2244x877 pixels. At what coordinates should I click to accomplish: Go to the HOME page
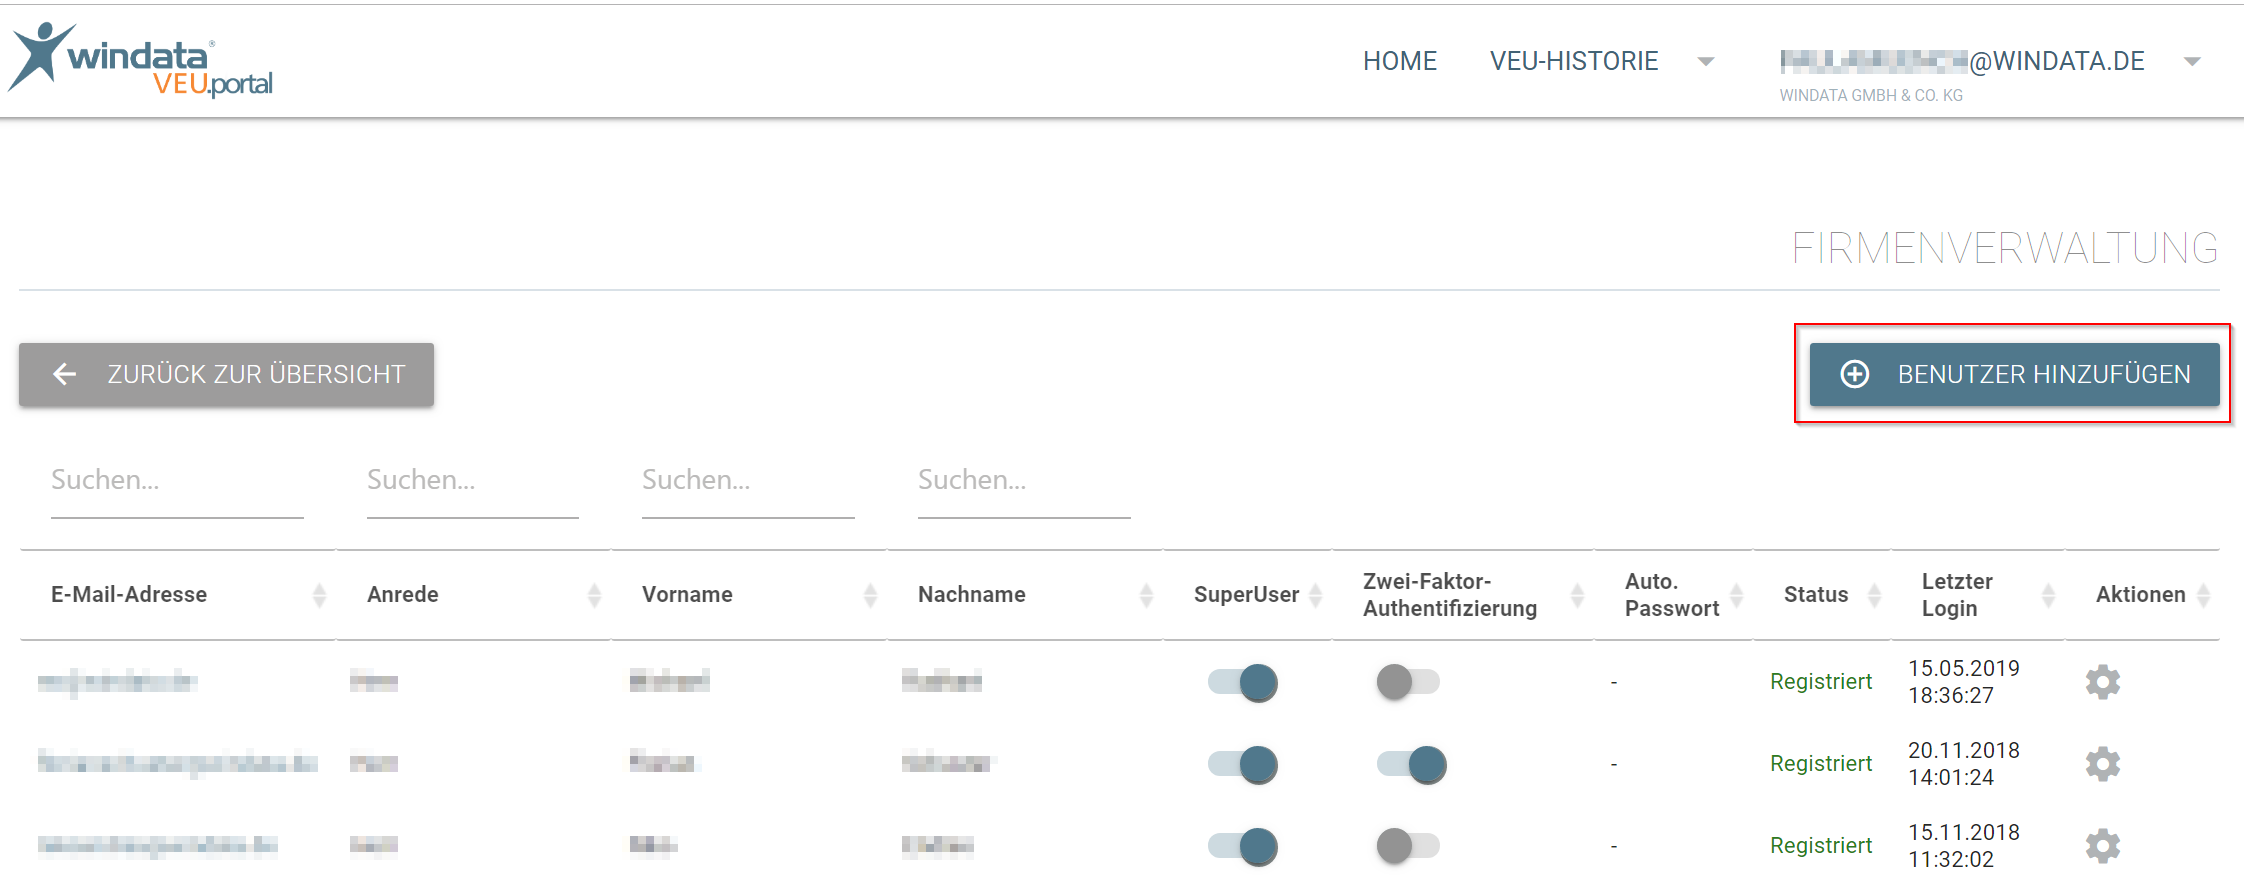click(1400, 61)
